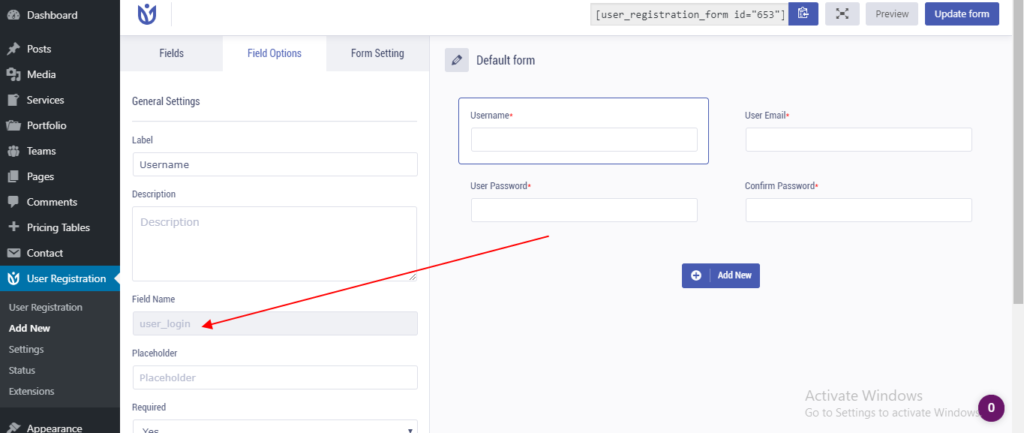Image resolution: width=1024 pixels, height=433 pixels.
Task: Open the Portfolio folder icon
Action: [12, 125]
